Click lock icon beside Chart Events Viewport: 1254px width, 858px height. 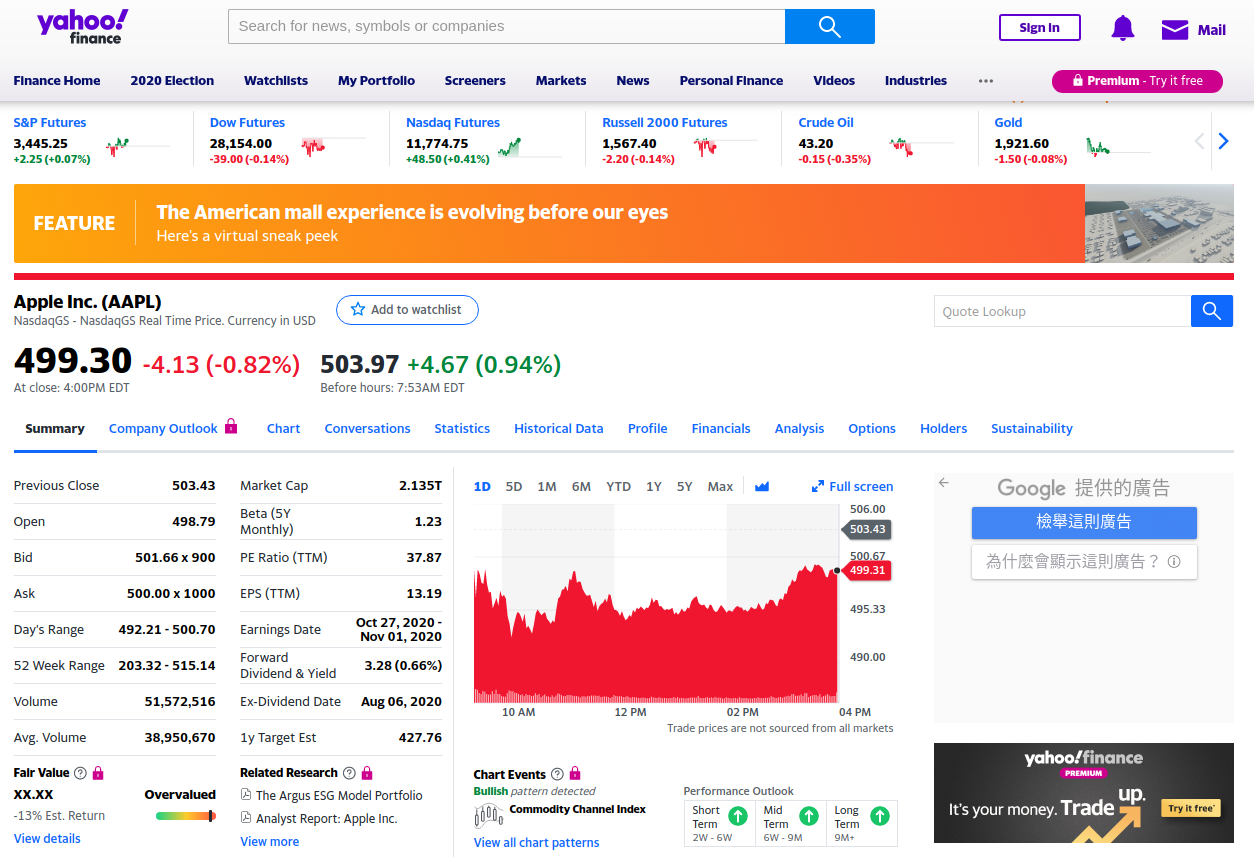tap(575, 774)
